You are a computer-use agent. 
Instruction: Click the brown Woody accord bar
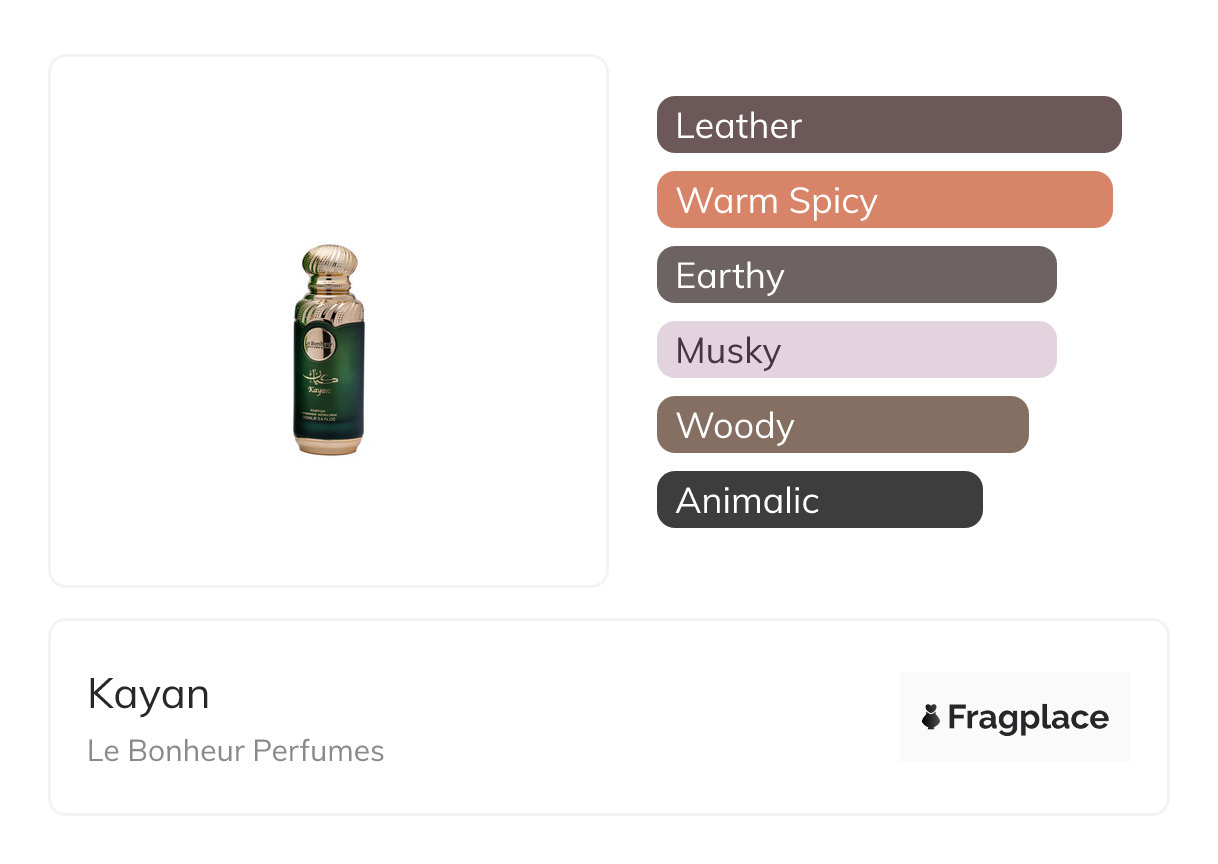click(842, 425)
